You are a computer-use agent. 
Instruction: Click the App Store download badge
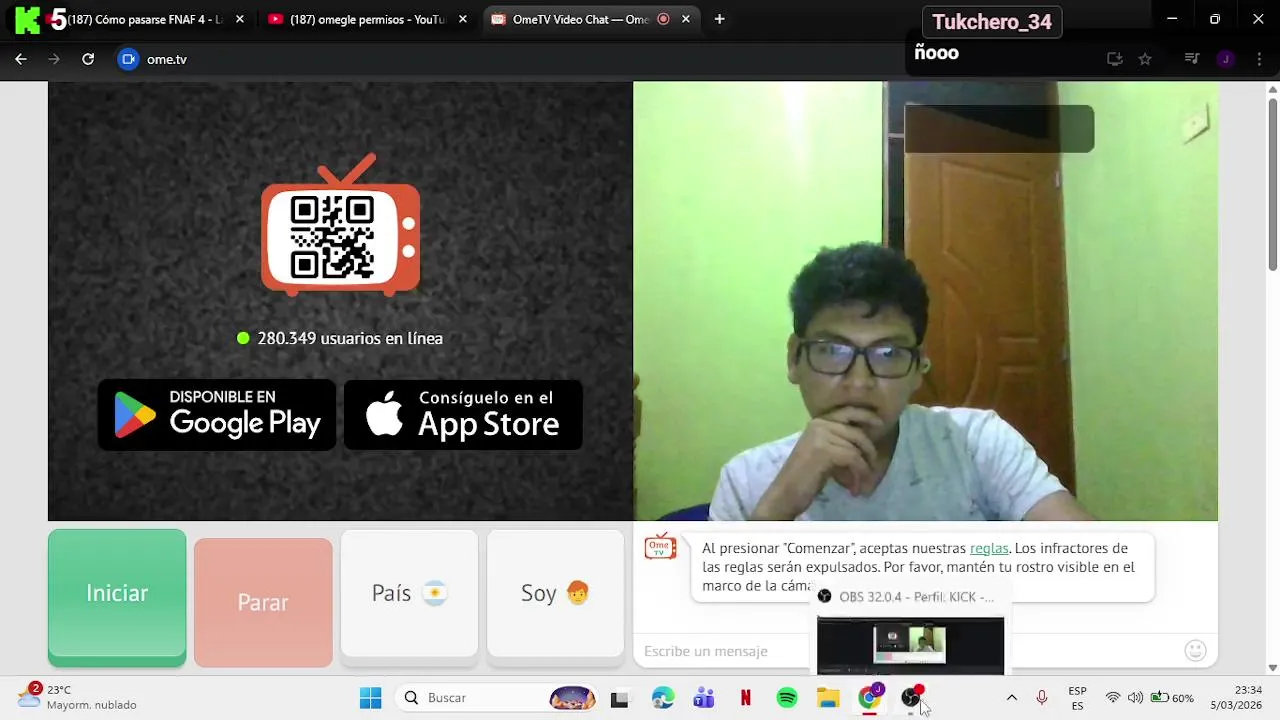pos(463,414)
